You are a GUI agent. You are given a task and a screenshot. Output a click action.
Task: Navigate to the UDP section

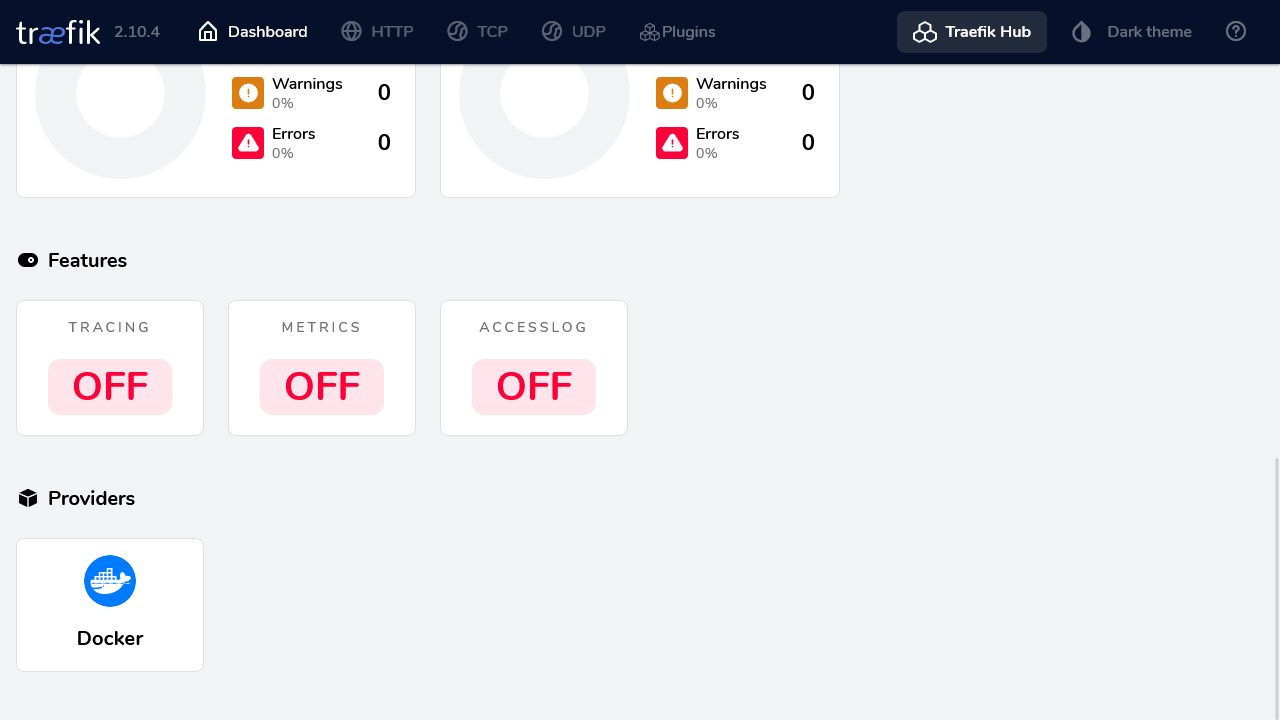574,32
